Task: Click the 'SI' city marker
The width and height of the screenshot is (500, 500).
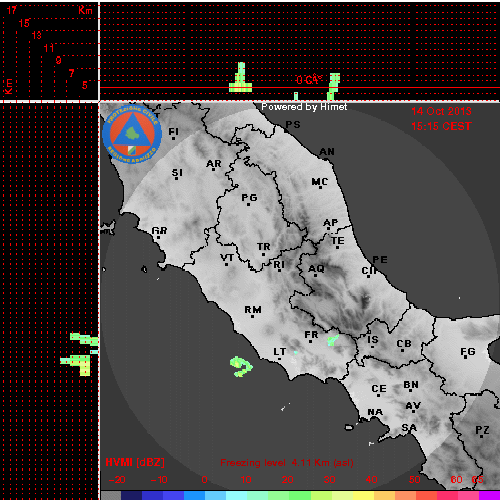Action: coord(177,174)
